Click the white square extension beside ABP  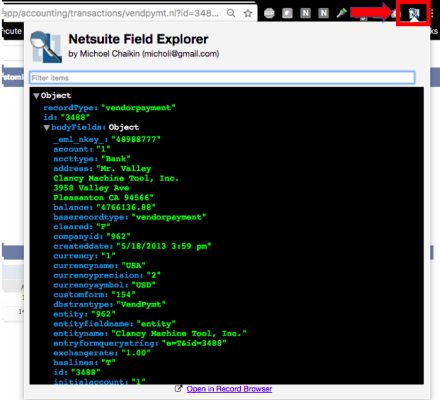pyautogui.click(x=287, y=13)
